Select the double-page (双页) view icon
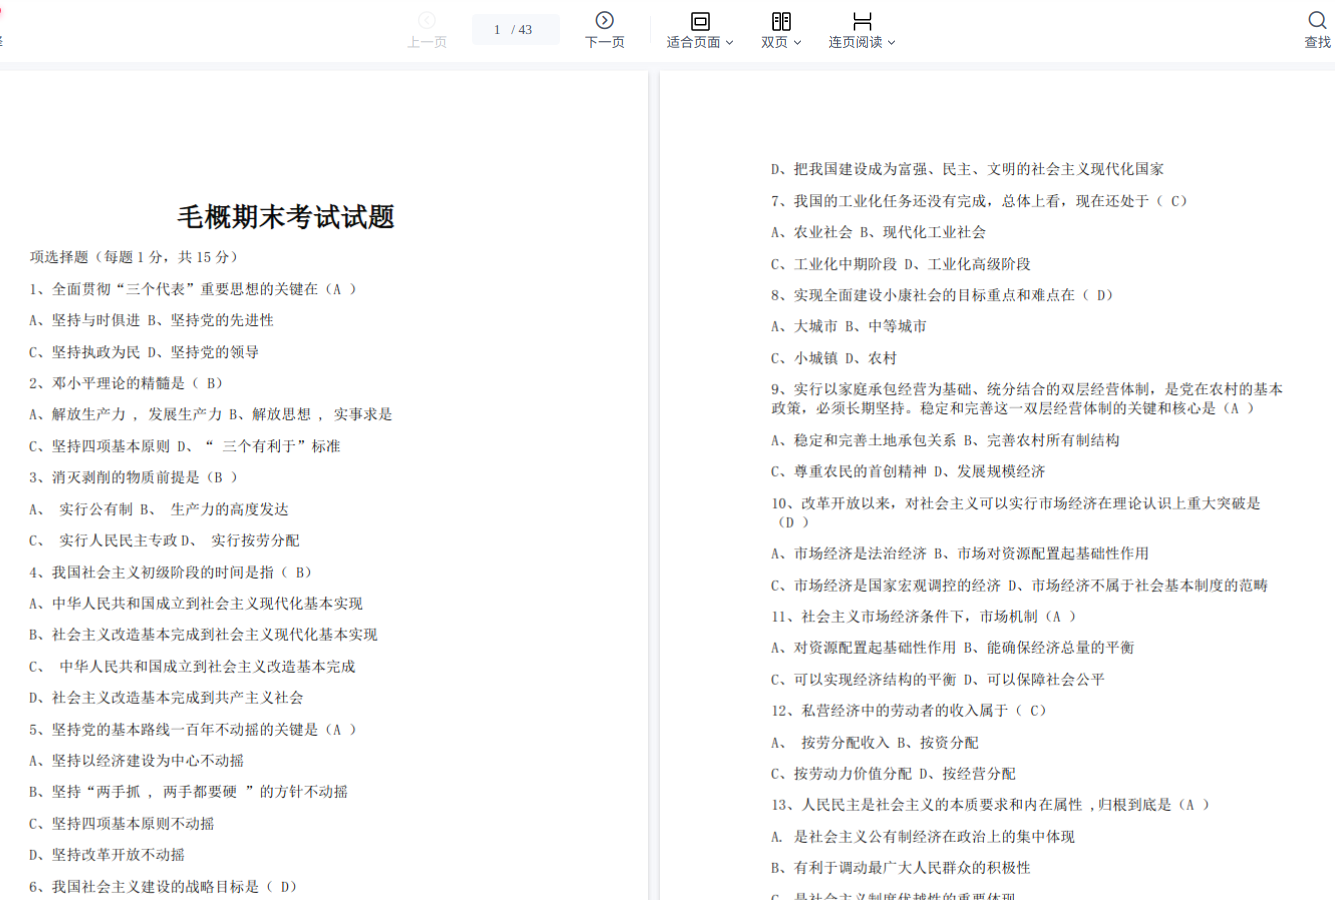Viewport: 1335px width, 900px height. [x=781, y=21]
